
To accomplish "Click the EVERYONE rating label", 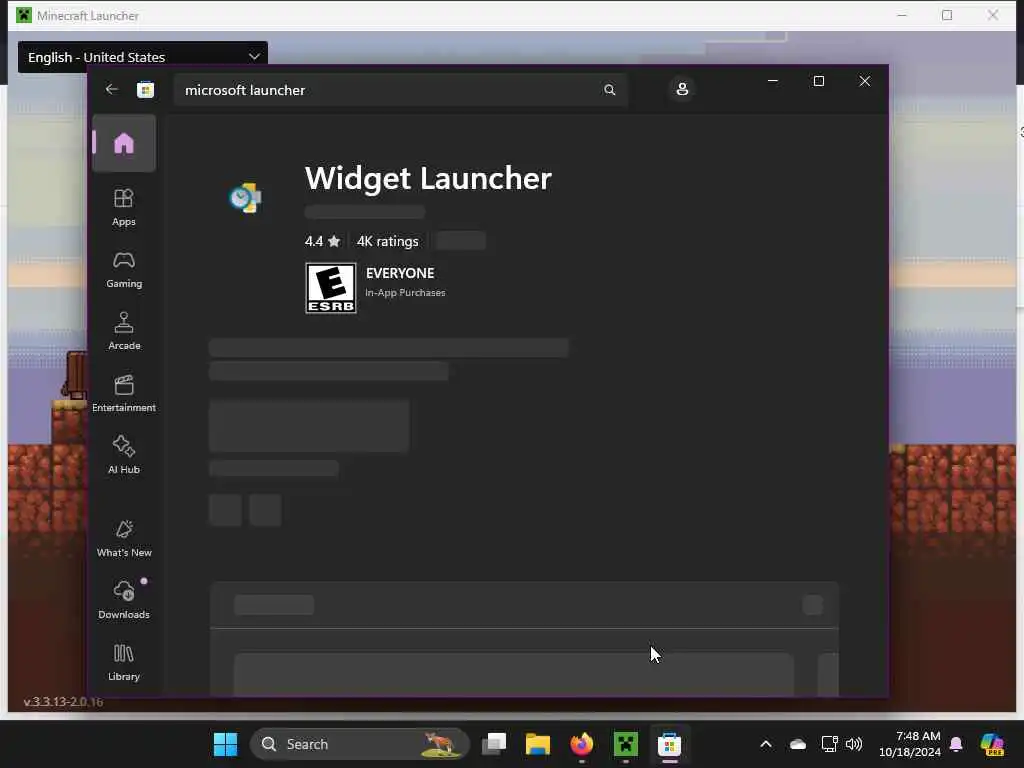I will coord(400,273).
